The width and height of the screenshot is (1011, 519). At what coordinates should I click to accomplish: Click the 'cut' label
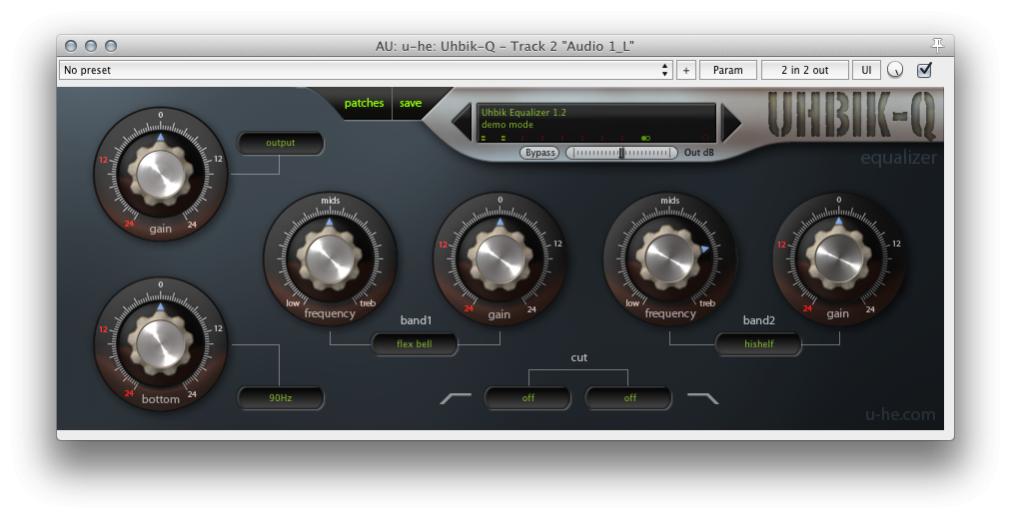click(x=579, y=358)
